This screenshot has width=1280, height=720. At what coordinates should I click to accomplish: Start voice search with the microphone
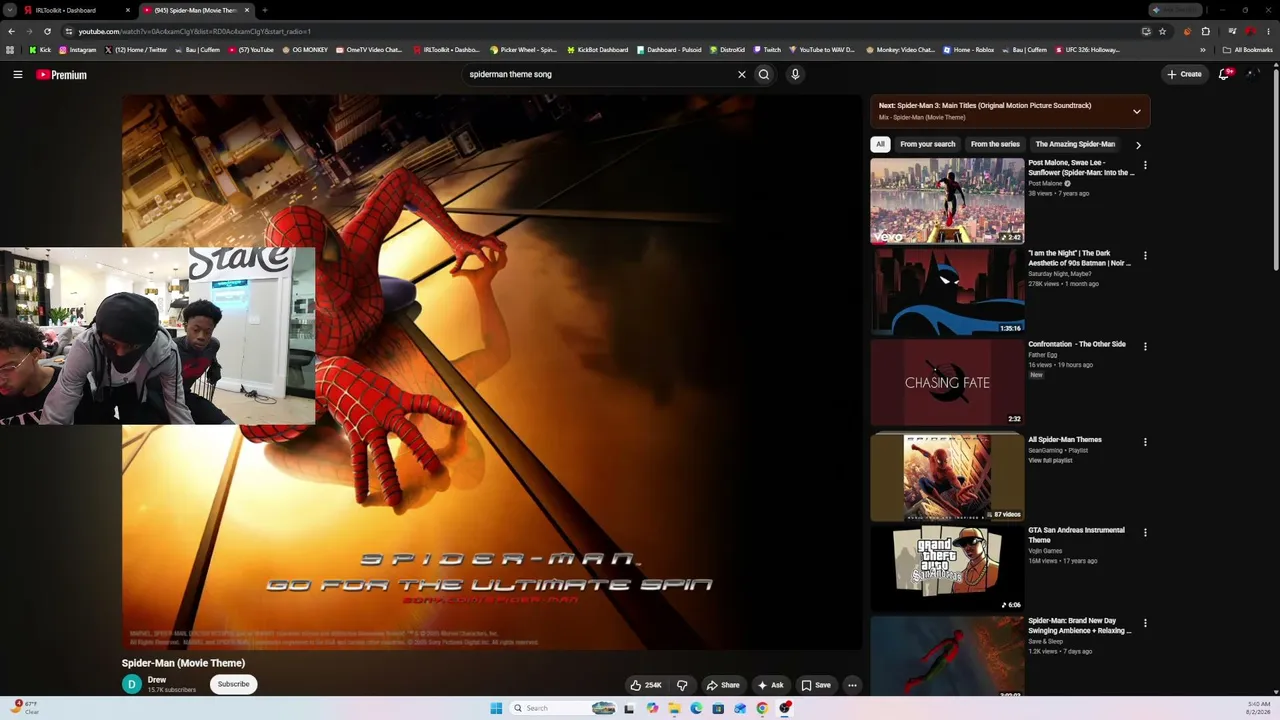click(795, 74)
